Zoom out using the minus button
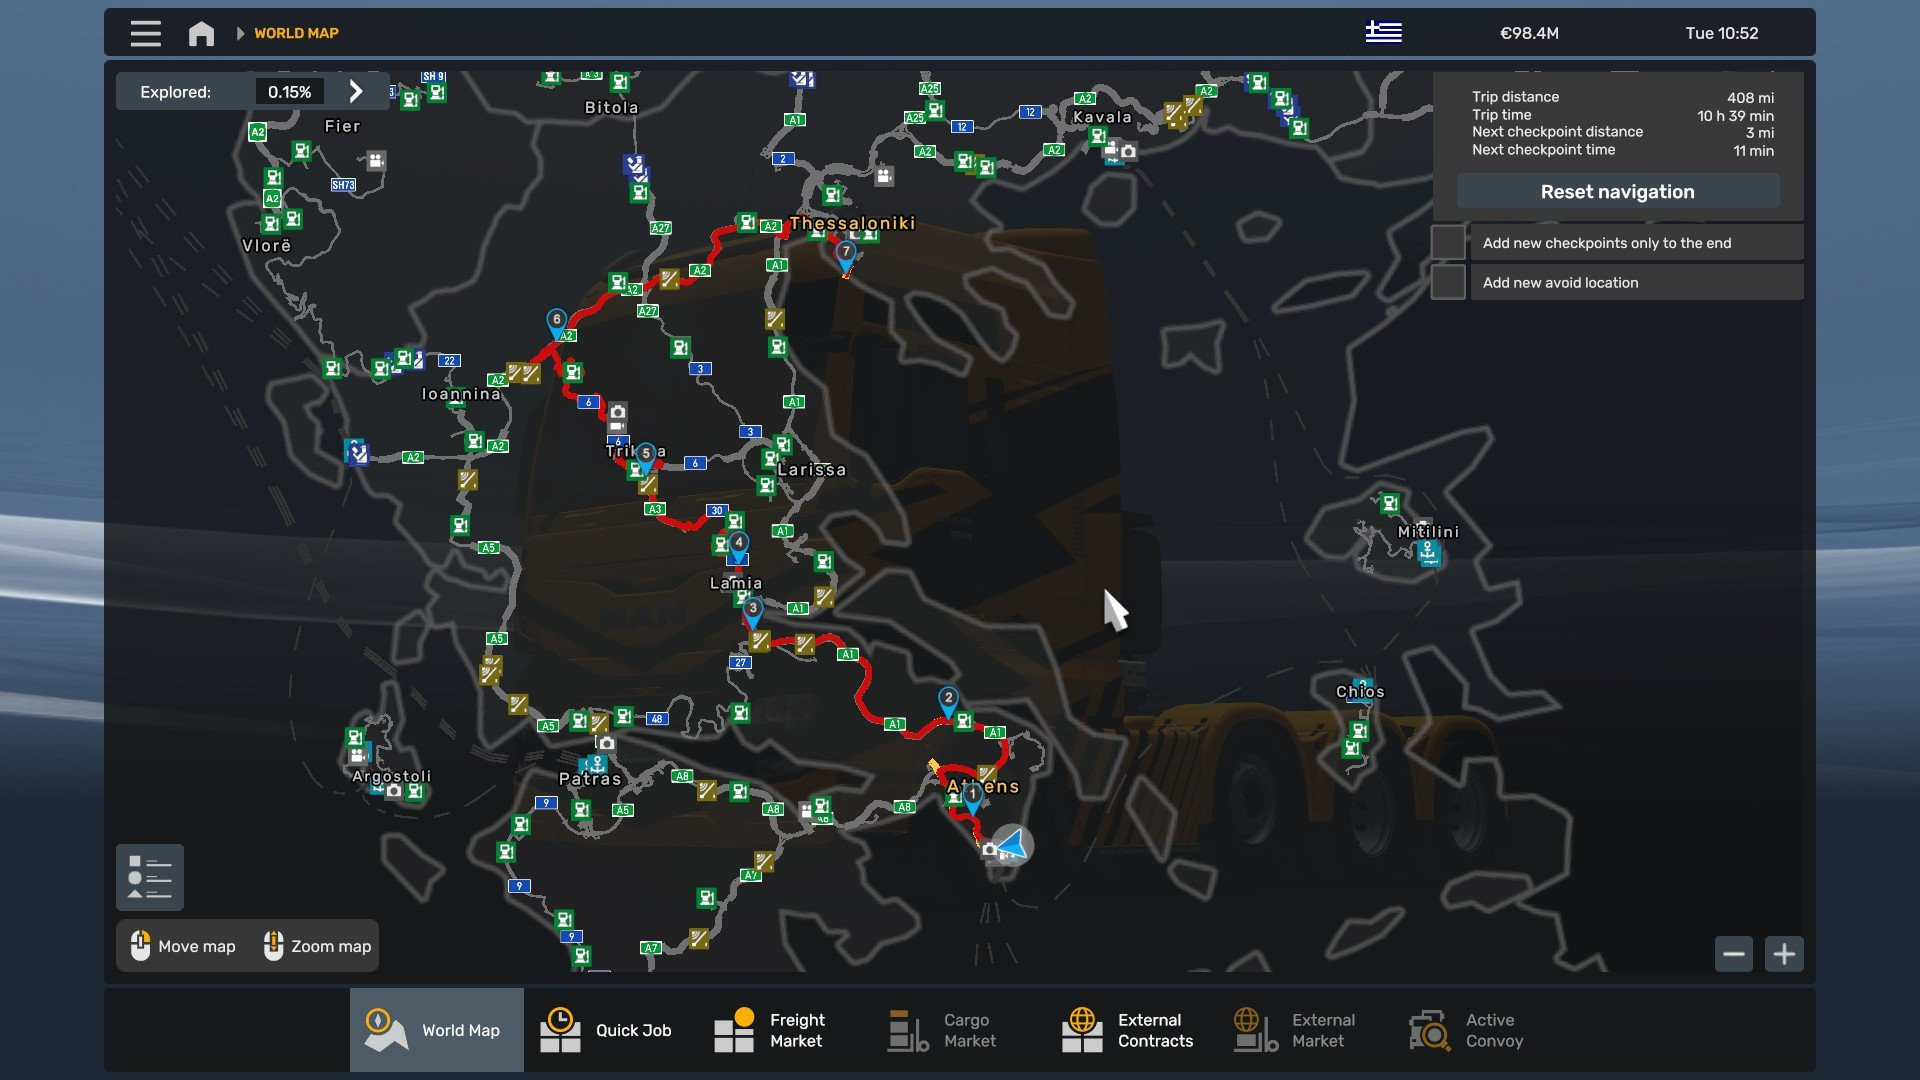Image resolution: width=1920 pixels, height=1080 pixels. [1736, 954]
